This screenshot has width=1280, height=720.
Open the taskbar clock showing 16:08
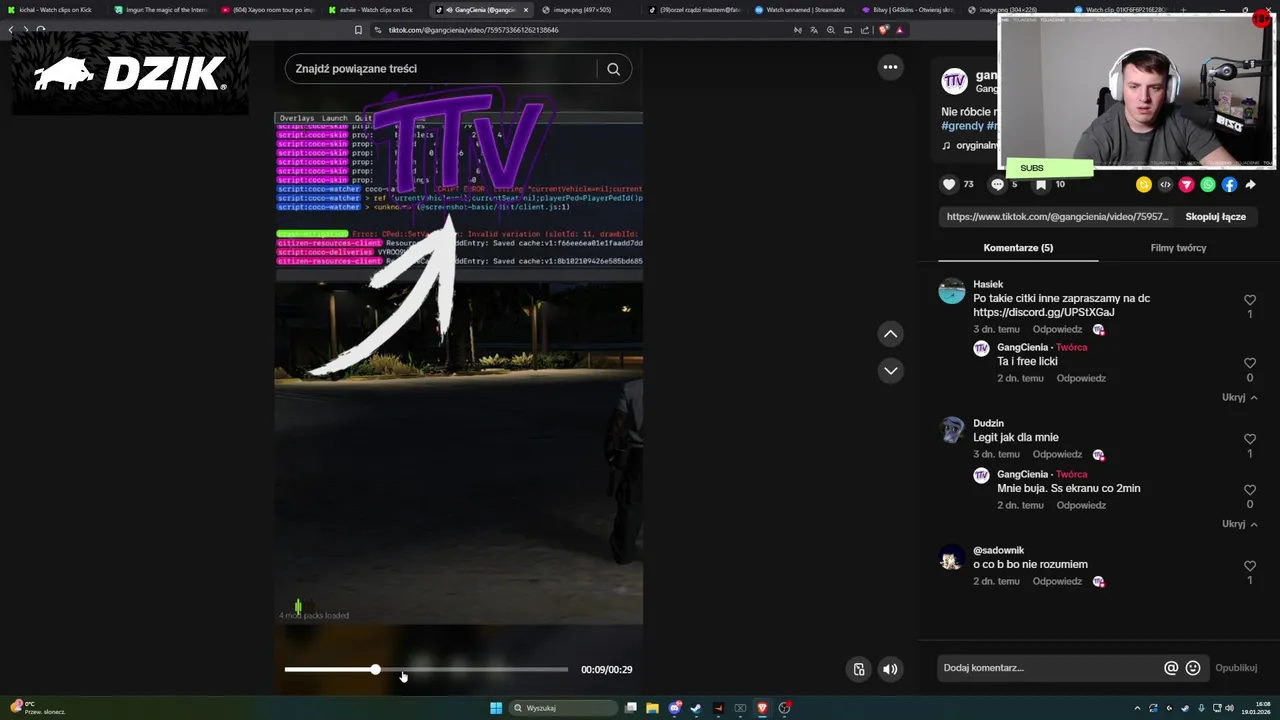click(x=1255, y=708)
